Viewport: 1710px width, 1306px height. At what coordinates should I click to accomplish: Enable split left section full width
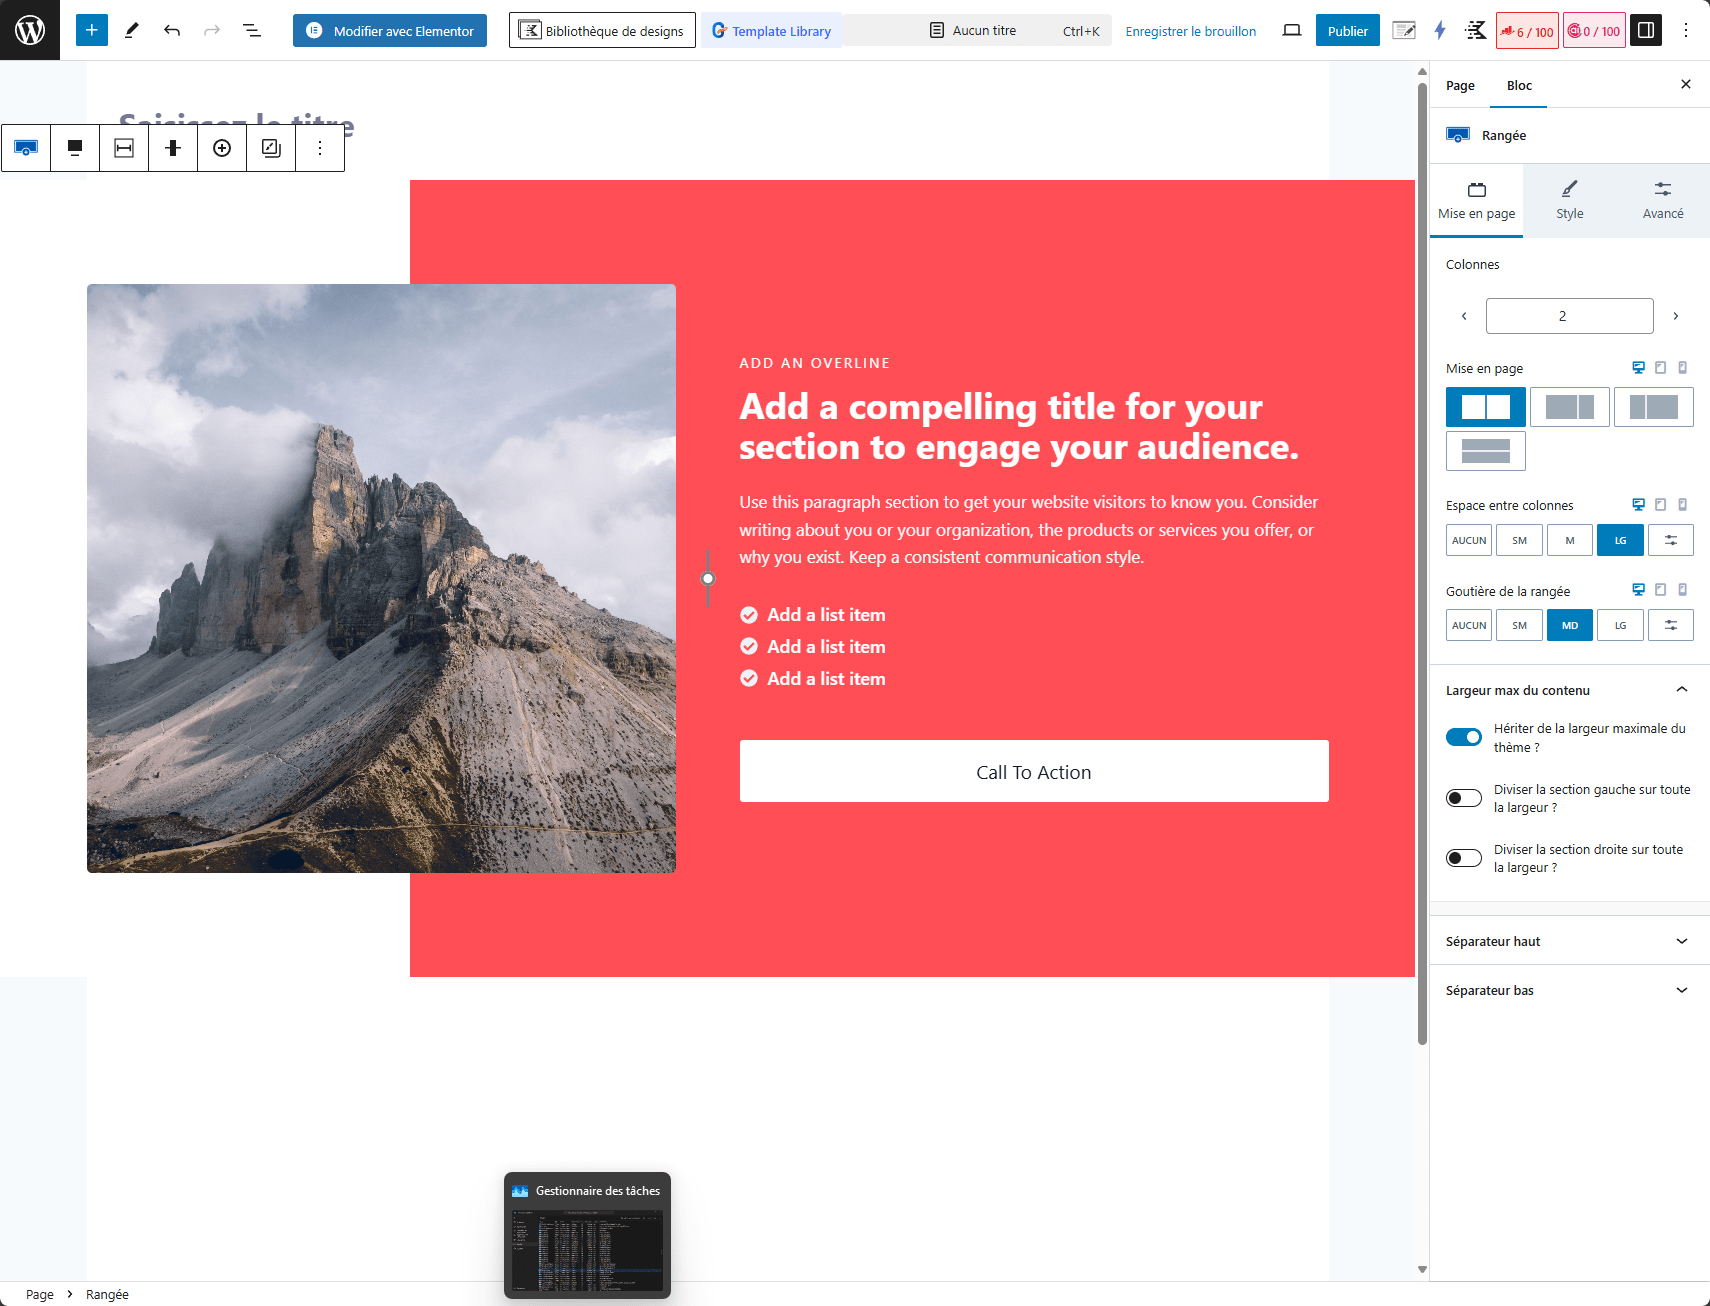click(x=1464, y=798)
